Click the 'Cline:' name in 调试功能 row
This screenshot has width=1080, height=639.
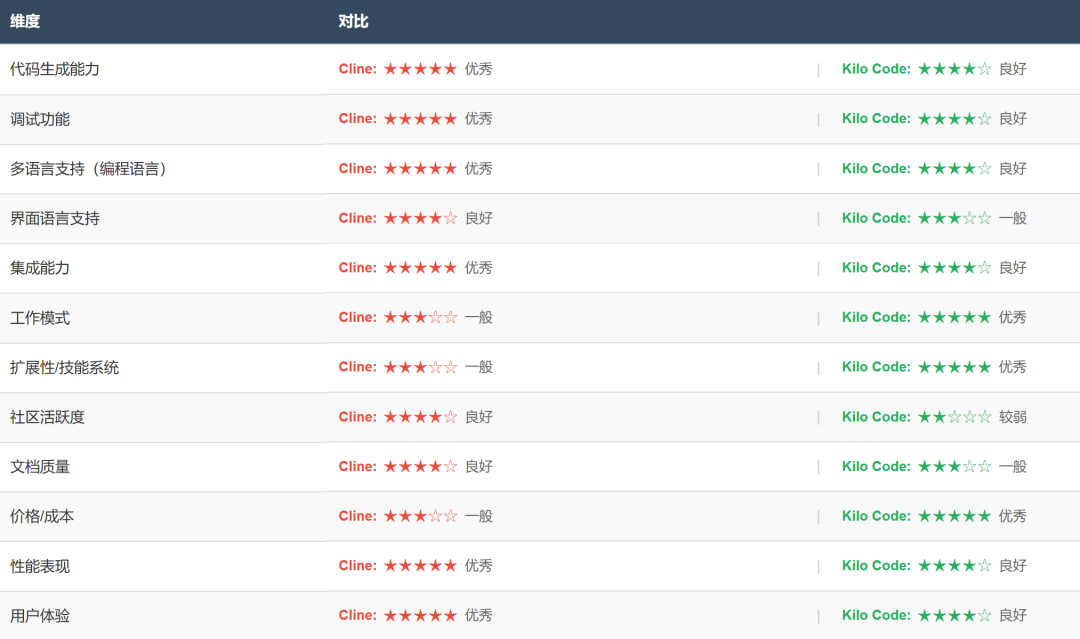coord(357,118)
